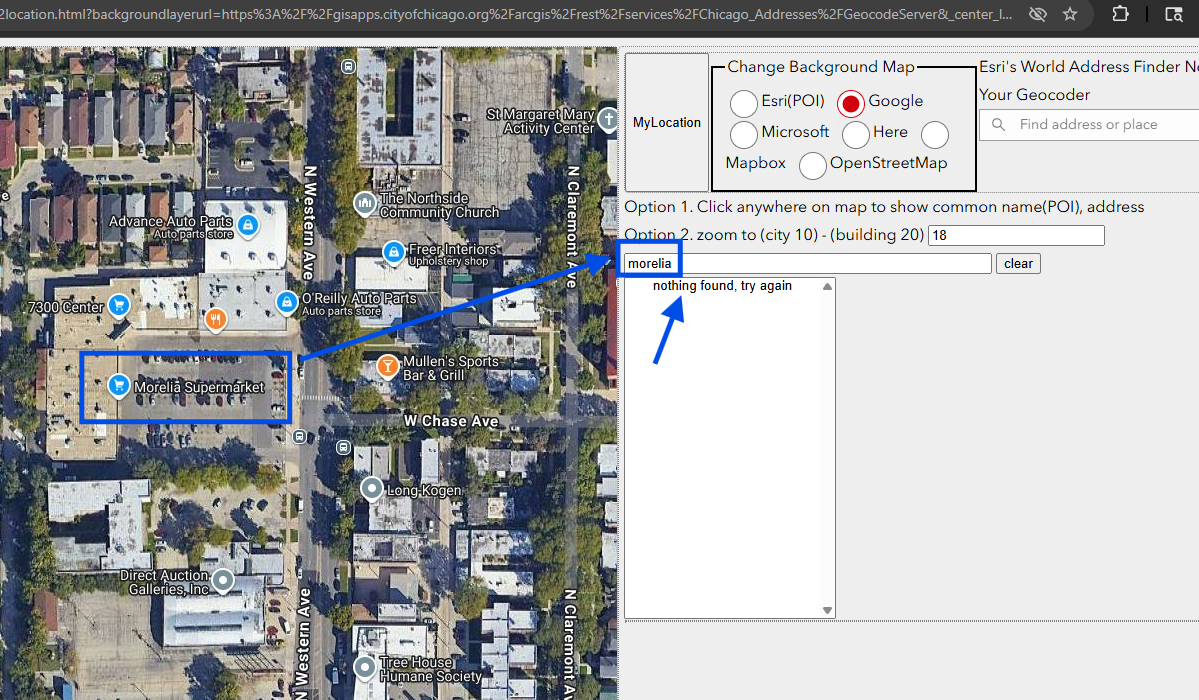Image resolution: width=1199 pixels, height=700 pixels.
Task: Click the MyLocation button
Action: [667, 122]
